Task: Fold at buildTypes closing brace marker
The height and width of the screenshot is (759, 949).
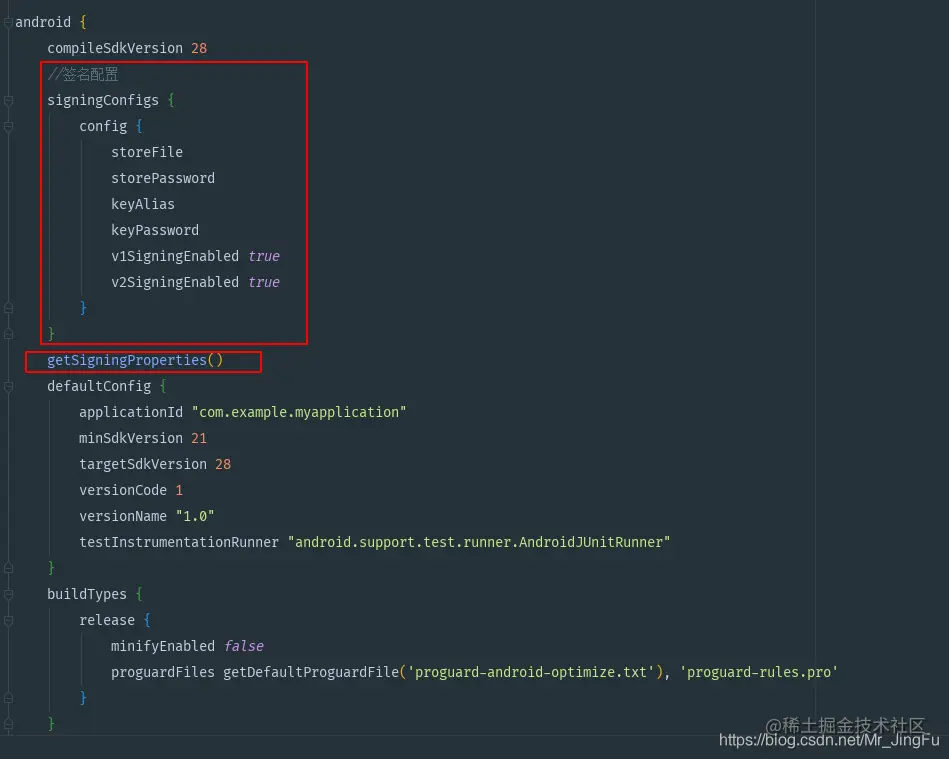Action: (8, 724)
